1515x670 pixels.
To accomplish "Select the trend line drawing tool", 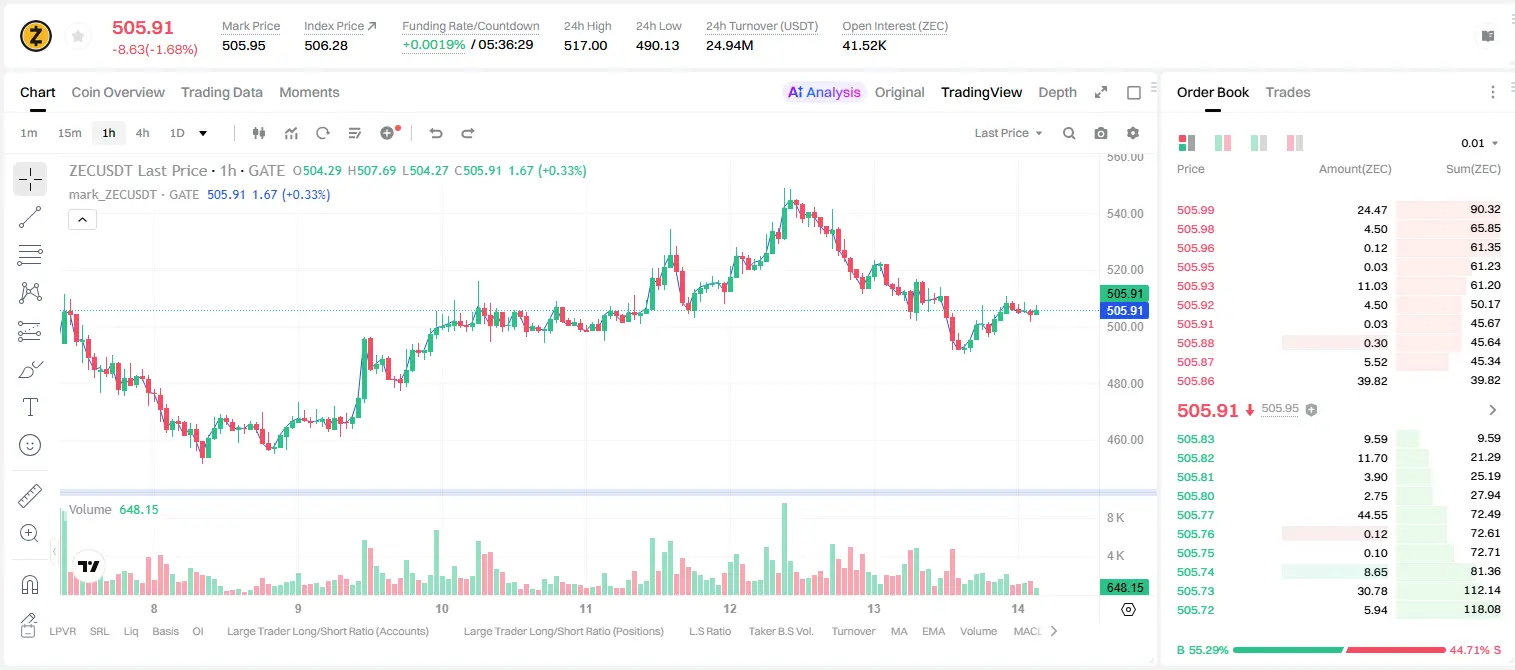I will coord(30,217).
